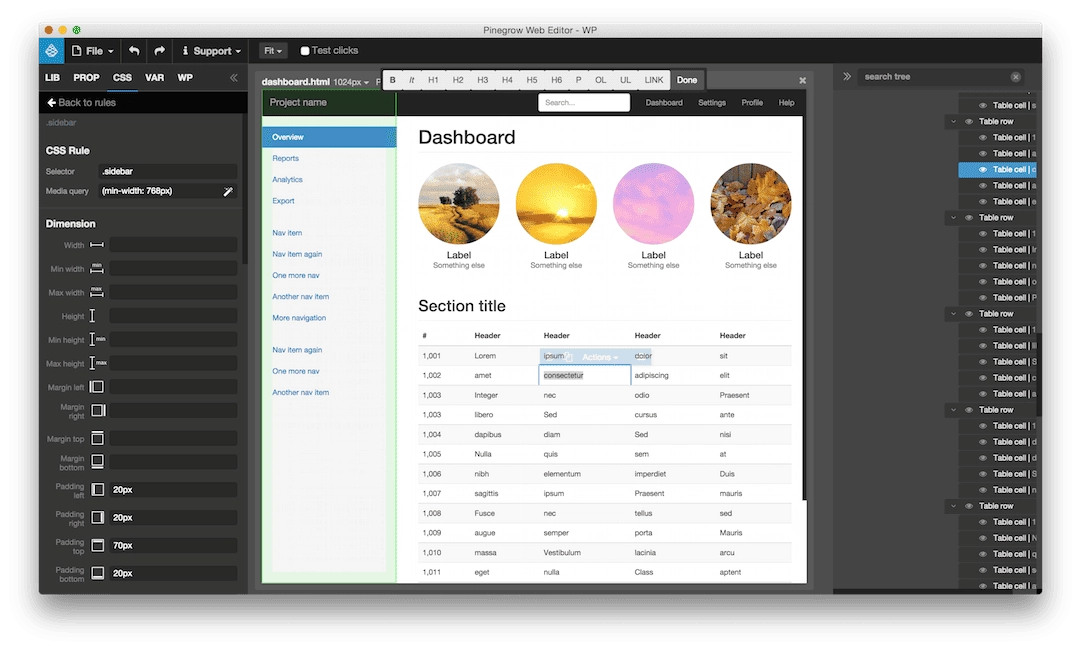Click the Max height icon
This screenshot has height=650, width=1081.
point(97,363)
